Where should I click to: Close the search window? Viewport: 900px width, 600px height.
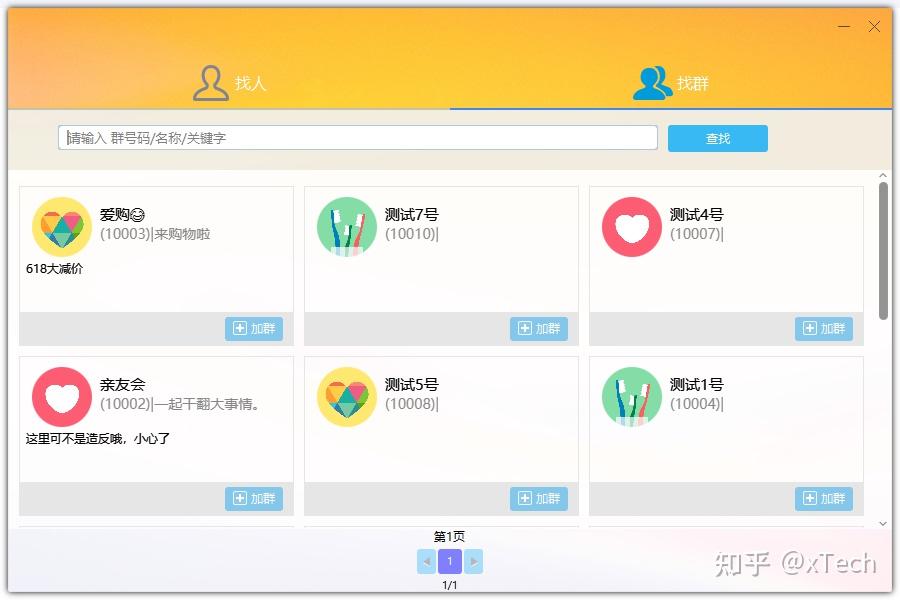[874, 26]
